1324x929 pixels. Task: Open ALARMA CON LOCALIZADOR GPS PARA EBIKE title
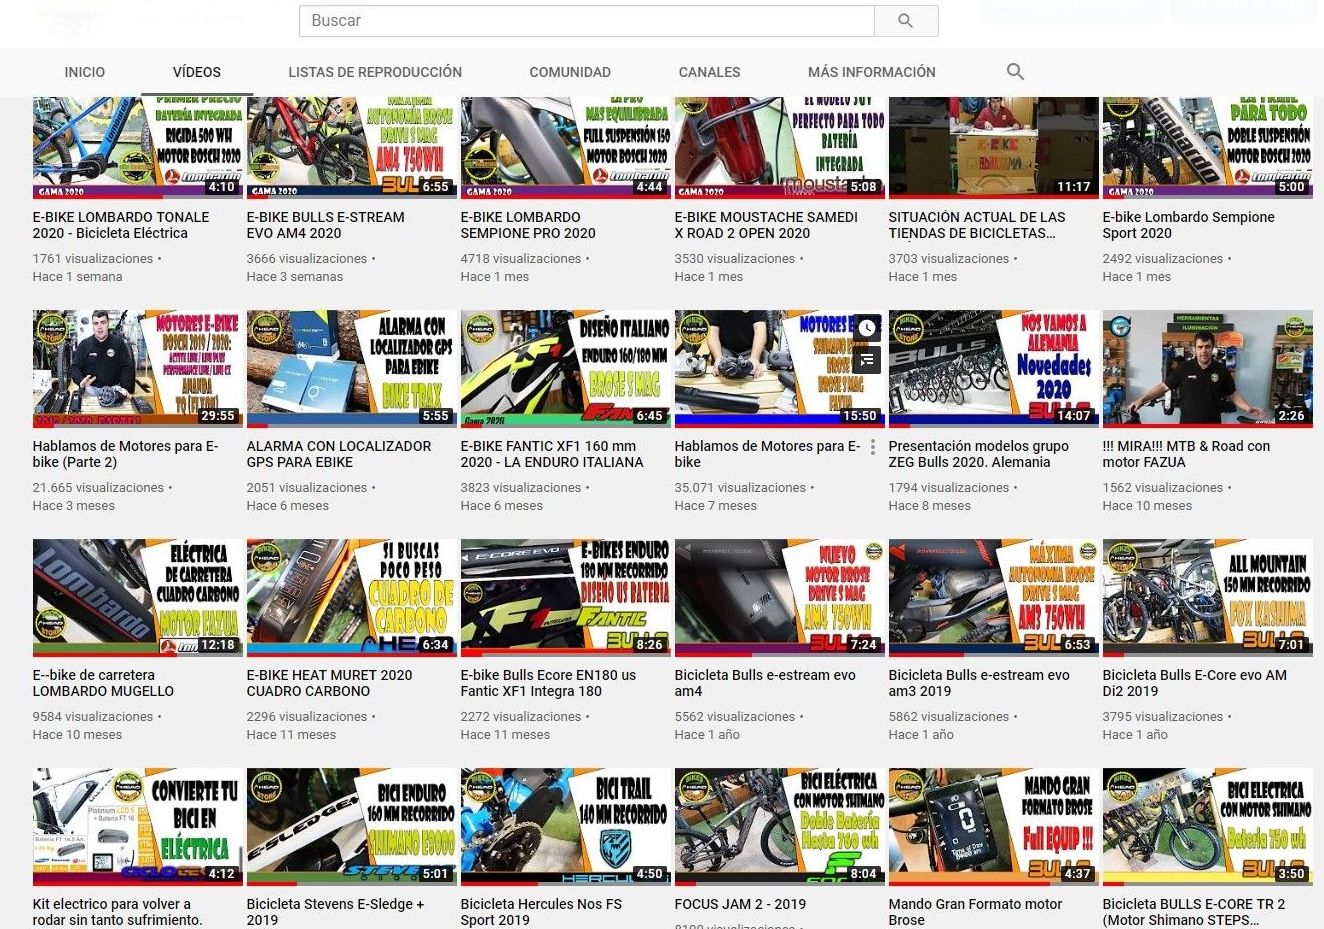pyautogui.click(x=339, y=454)
